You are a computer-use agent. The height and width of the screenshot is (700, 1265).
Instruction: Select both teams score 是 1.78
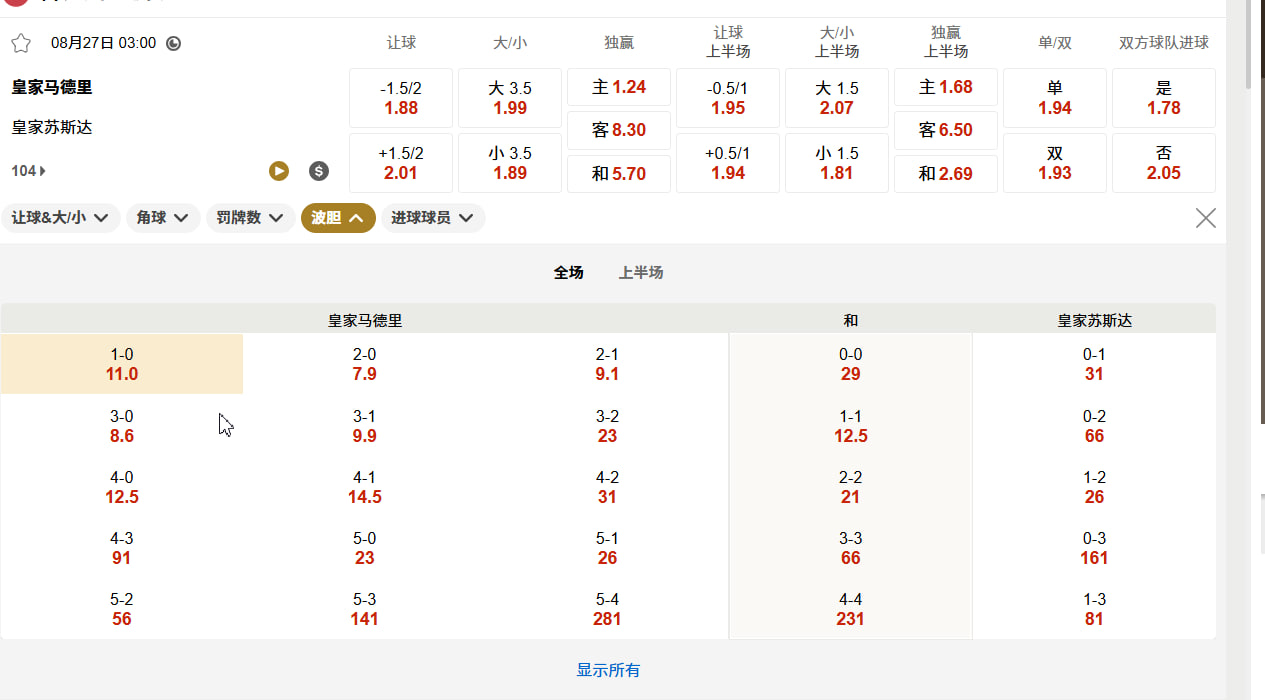(x=1164, y=98)
